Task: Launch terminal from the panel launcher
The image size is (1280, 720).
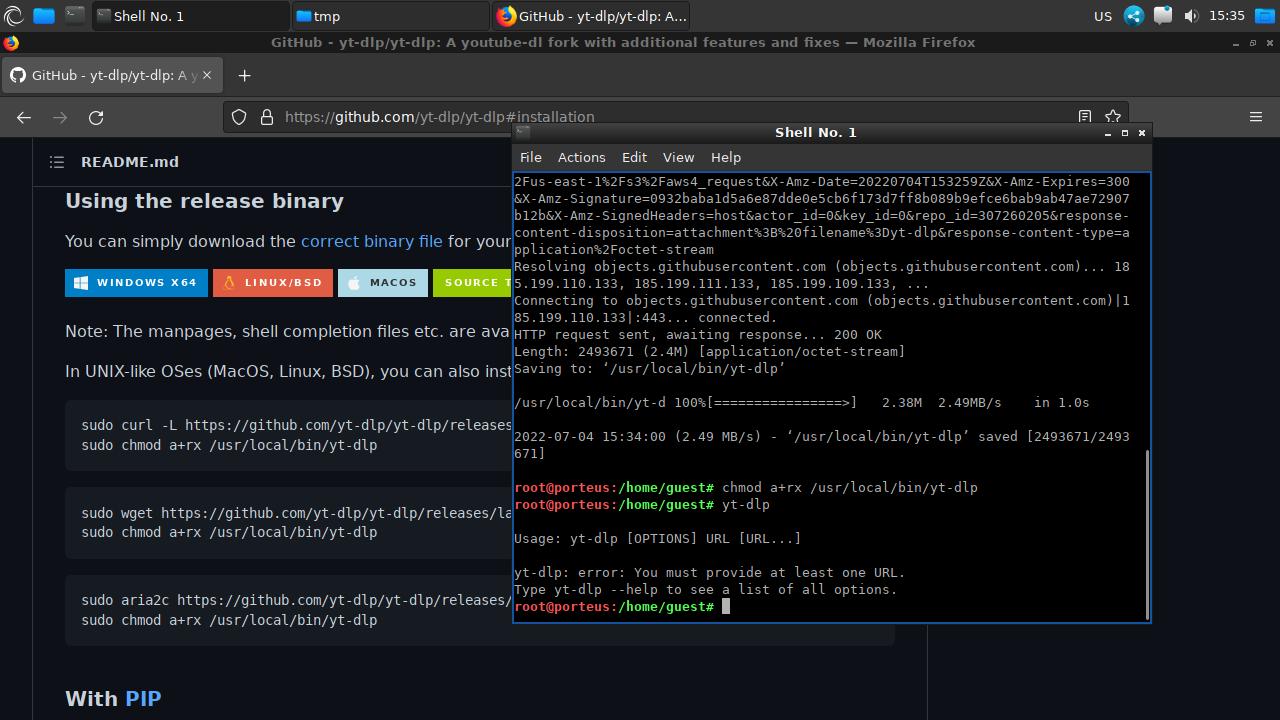Action: tap(75, 15)
